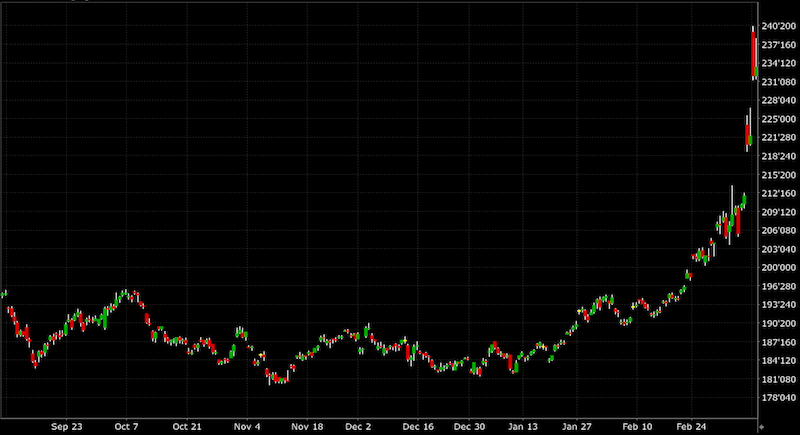Click the Nov 18 date label
Viewport: 800px width, 435px height.
[x=307, y=427]
